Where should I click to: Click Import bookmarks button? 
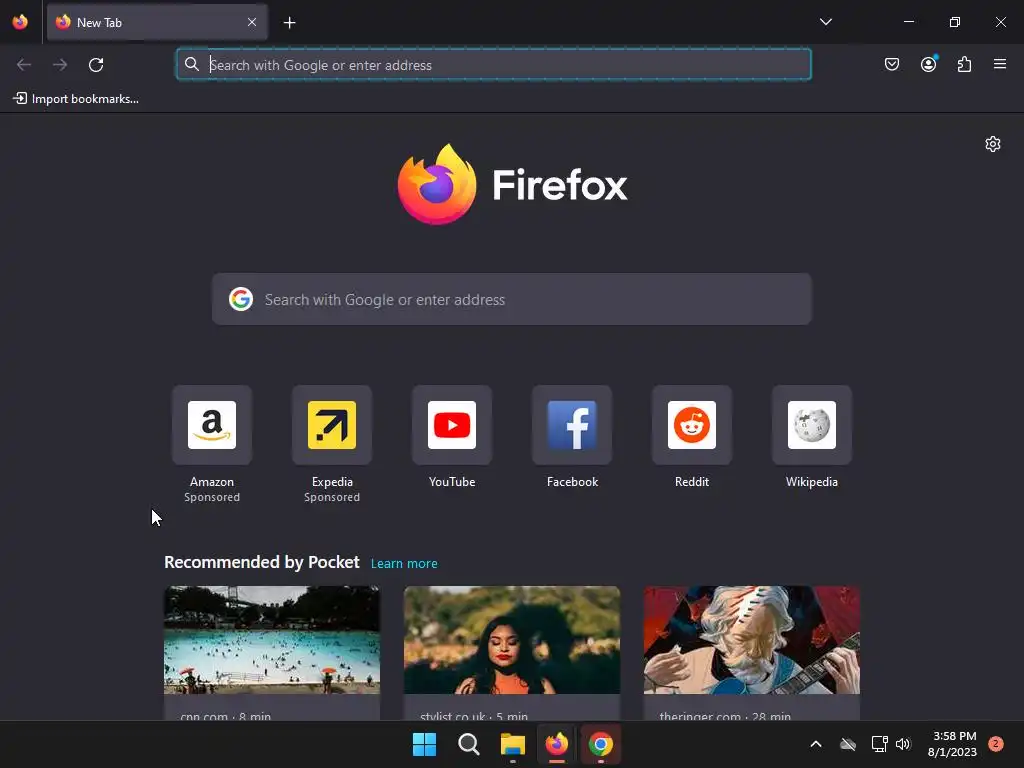[x=76, y=99]
